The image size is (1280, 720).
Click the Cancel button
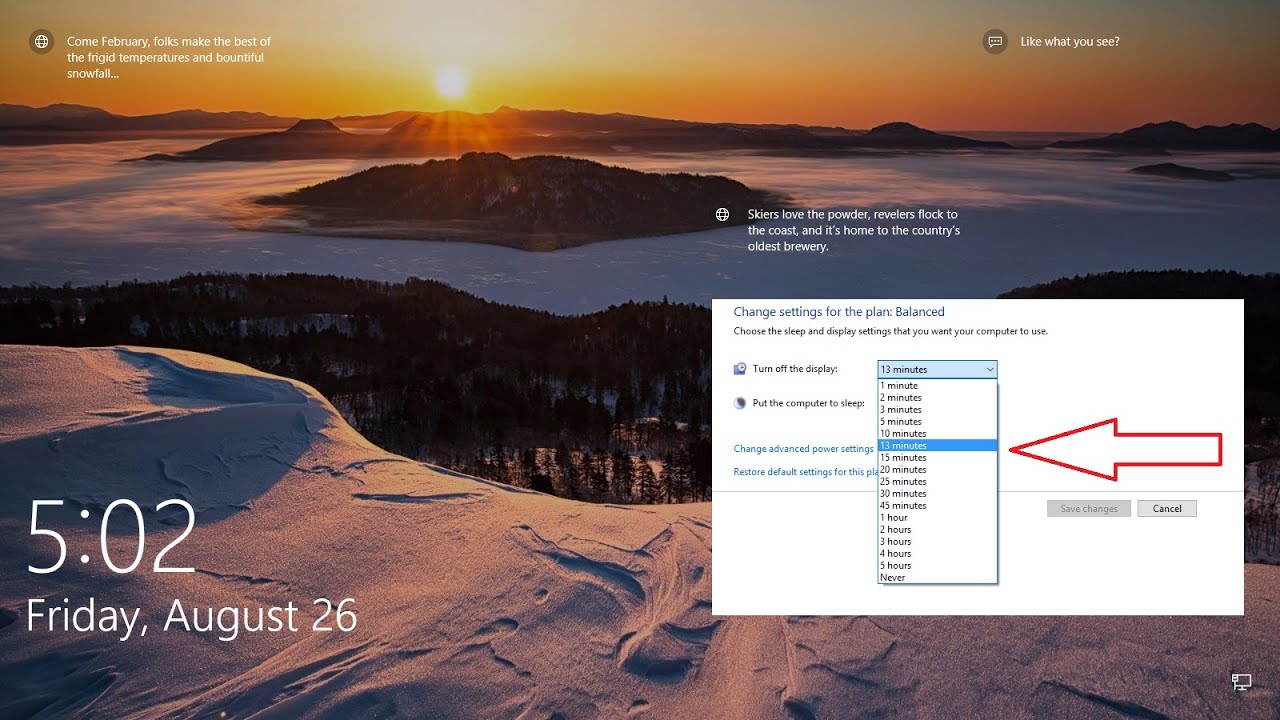(1167, 509)
